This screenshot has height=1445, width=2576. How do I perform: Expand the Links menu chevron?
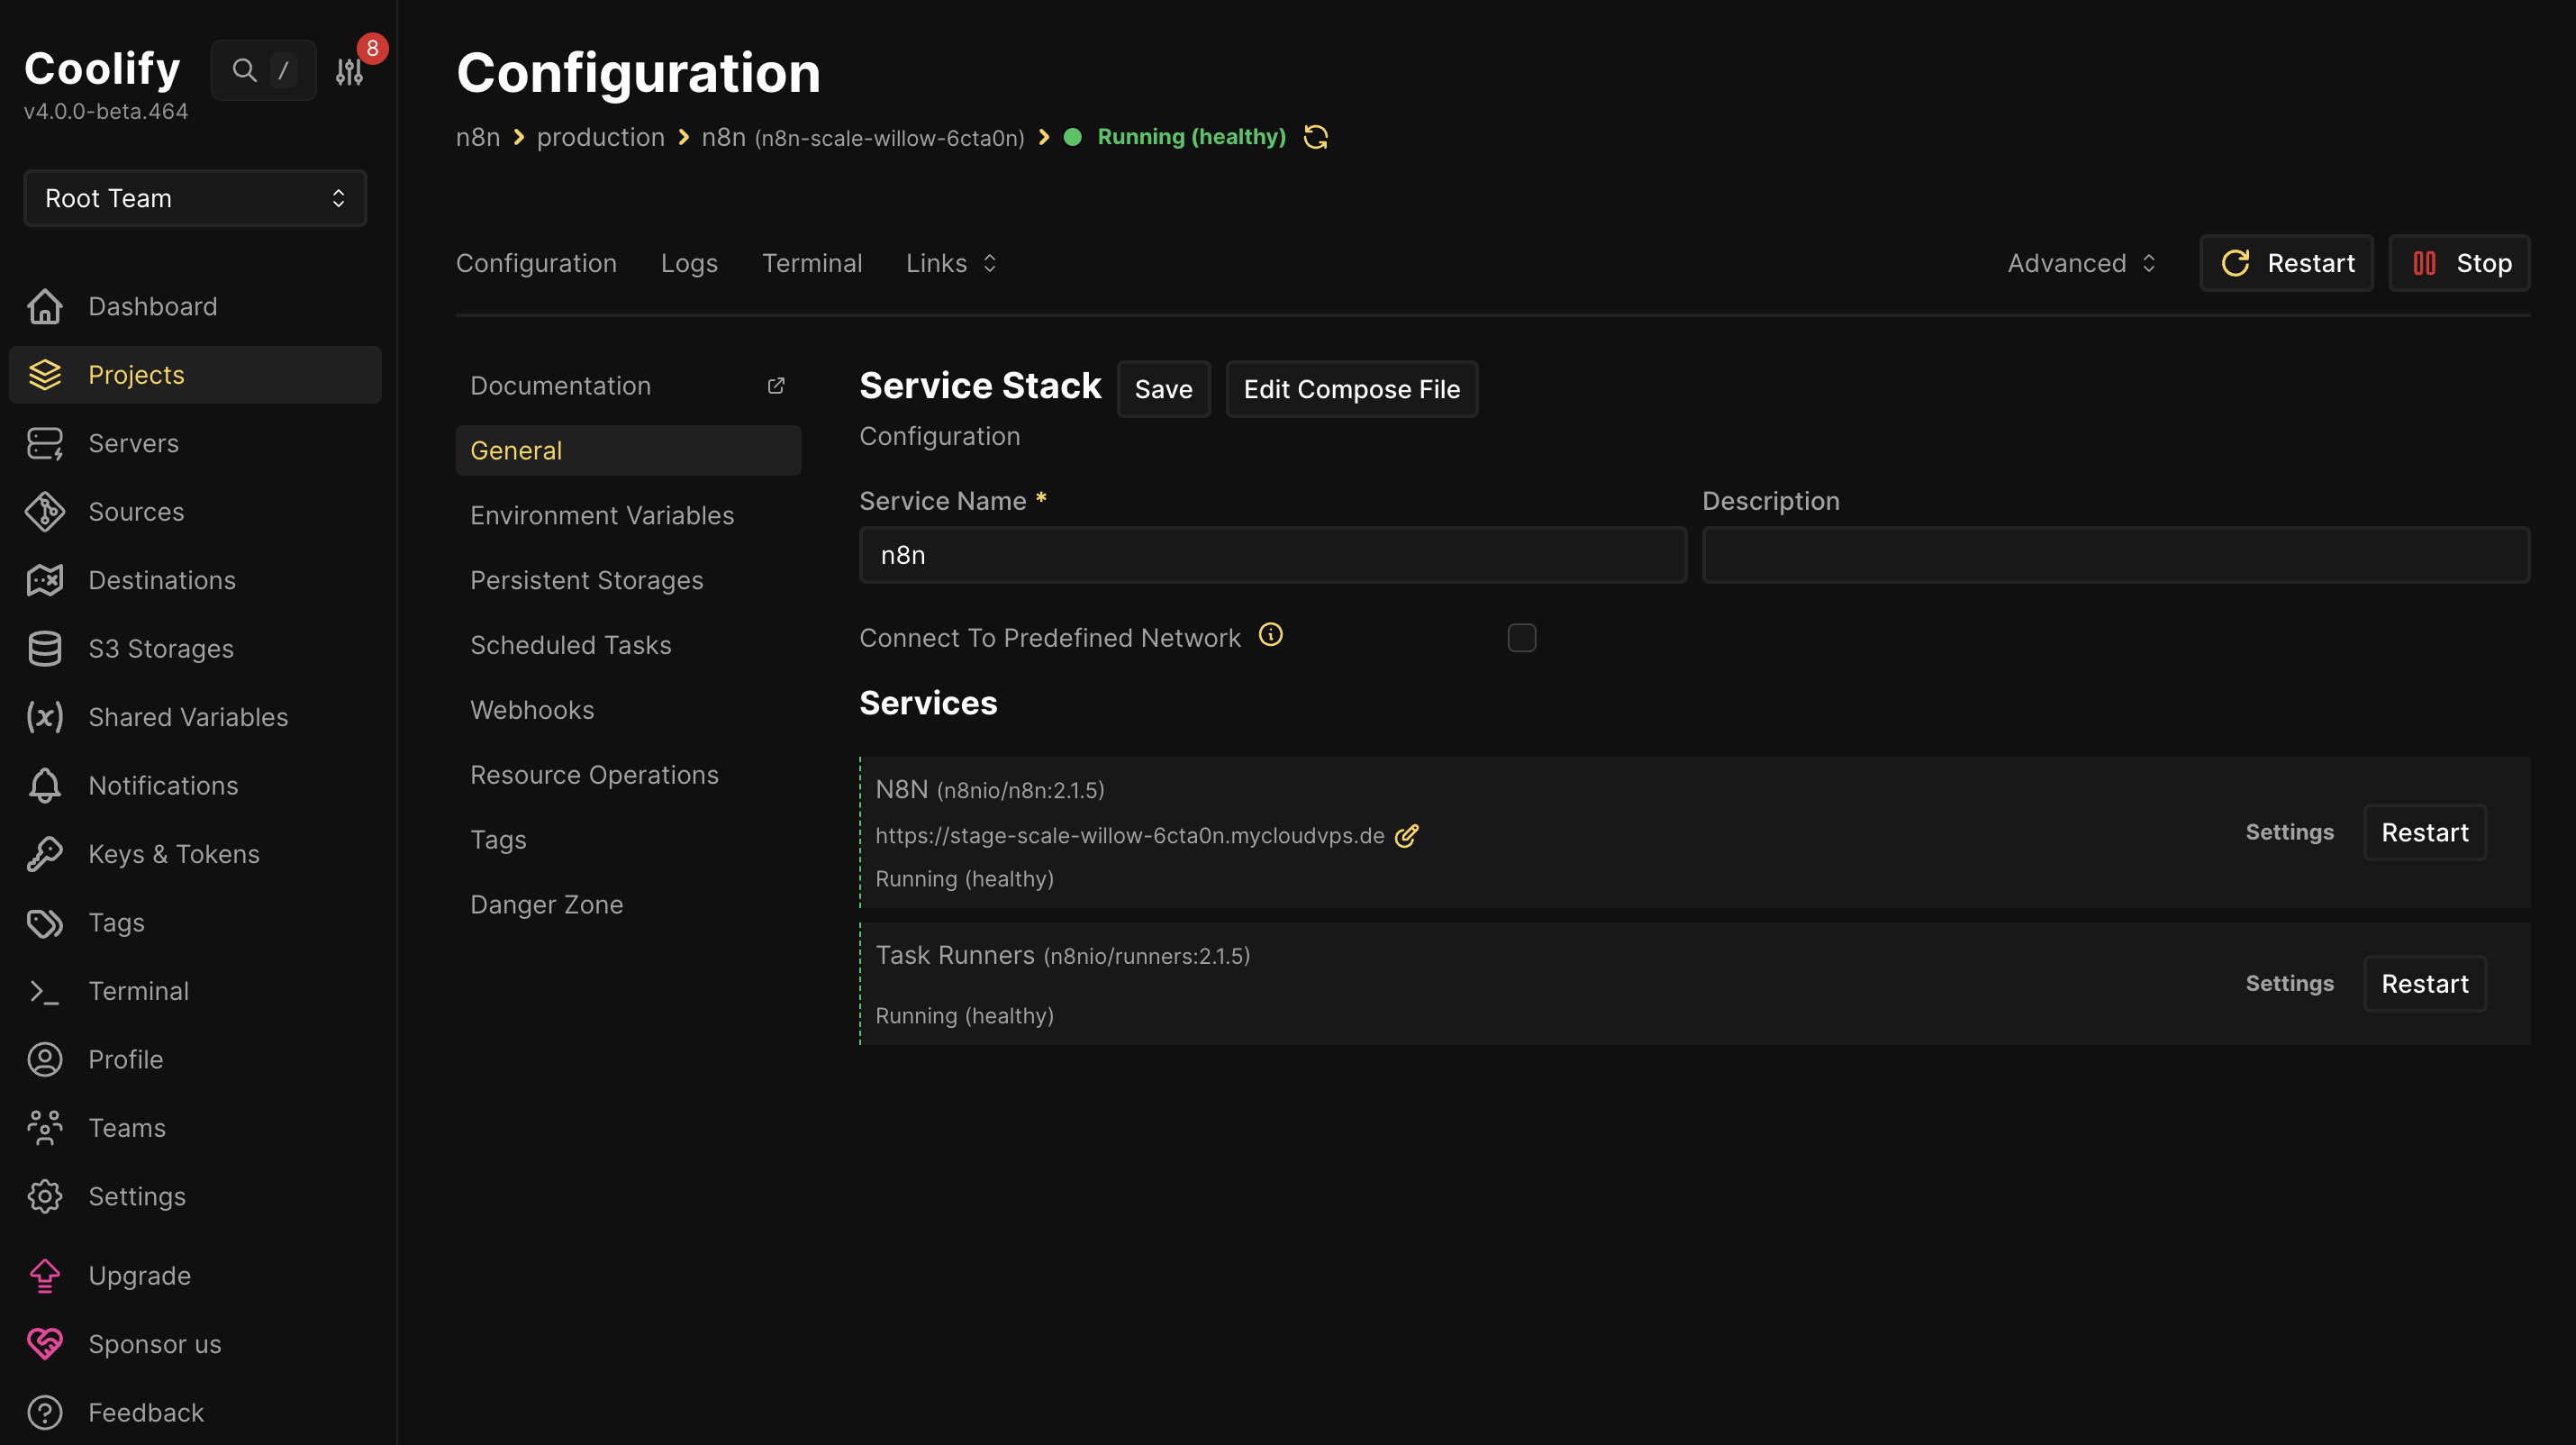[989, 262]
